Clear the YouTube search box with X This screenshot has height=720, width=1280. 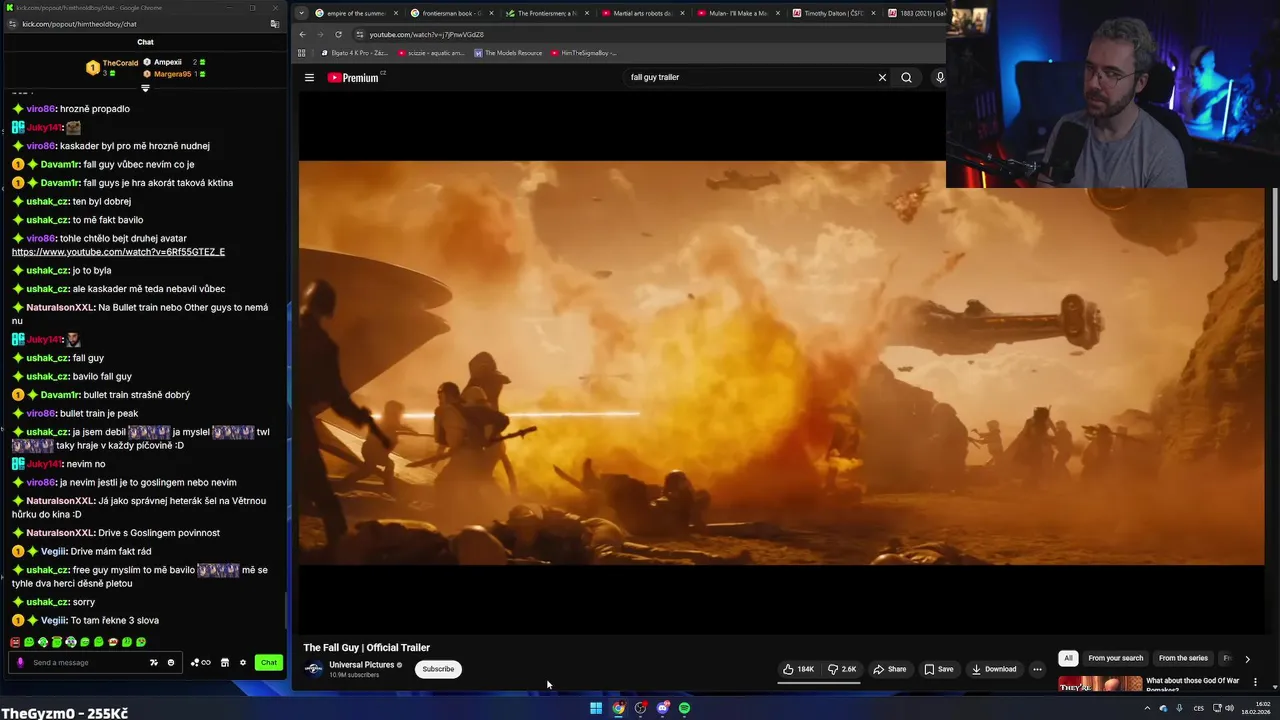pyautogui.click(x=882, y=77)
